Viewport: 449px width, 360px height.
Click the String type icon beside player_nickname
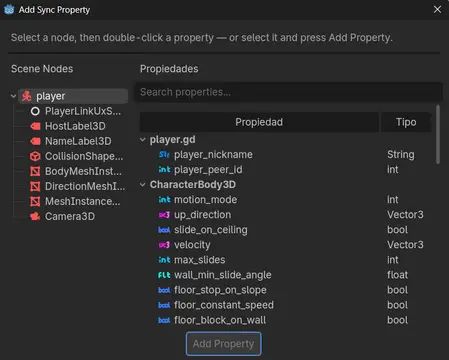(164, 155)
